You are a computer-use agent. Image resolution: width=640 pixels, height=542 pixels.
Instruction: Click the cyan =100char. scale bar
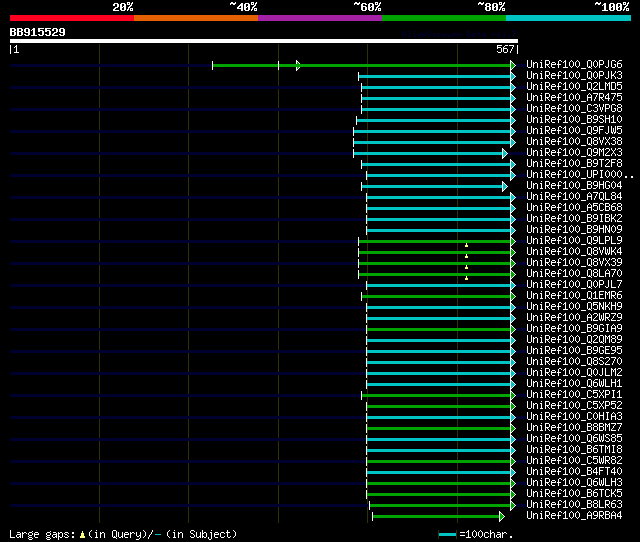447,534
